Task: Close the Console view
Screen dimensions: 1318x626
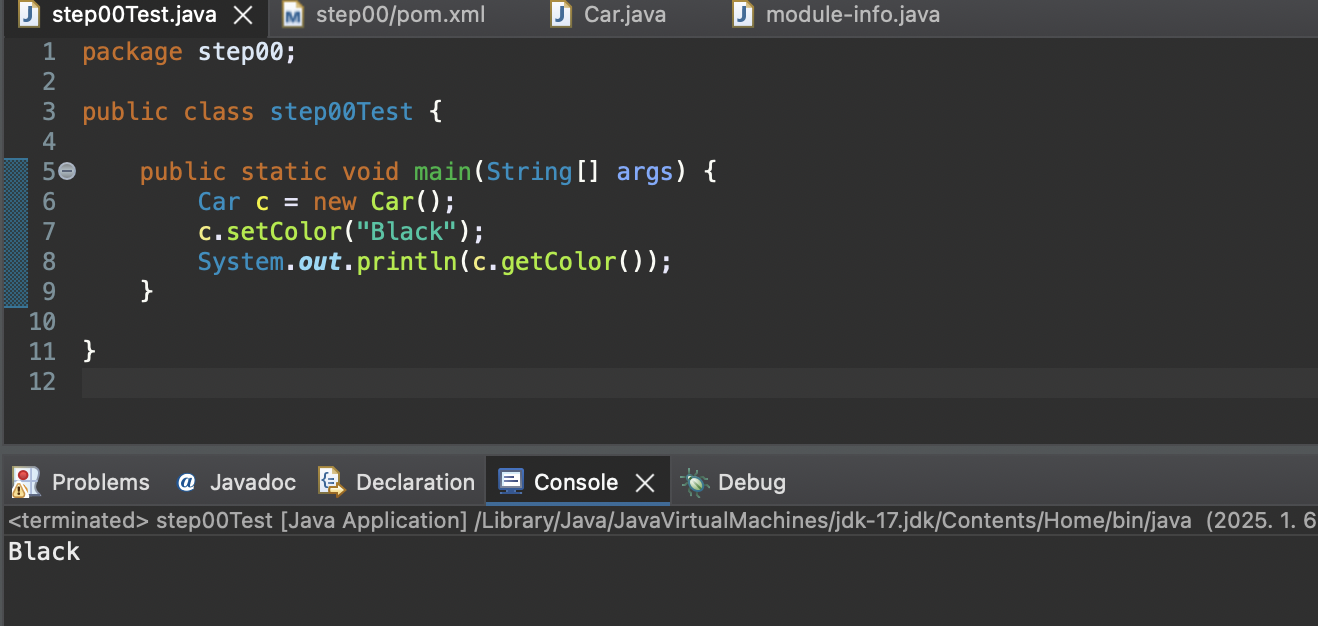Action: (645, 483)
